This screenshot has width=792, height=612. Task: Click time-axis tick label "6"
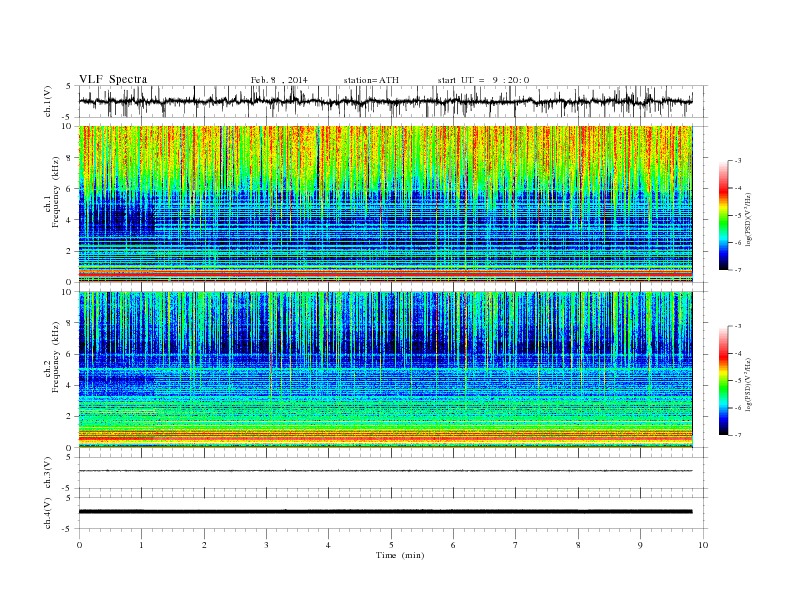(x=453, y=545)
